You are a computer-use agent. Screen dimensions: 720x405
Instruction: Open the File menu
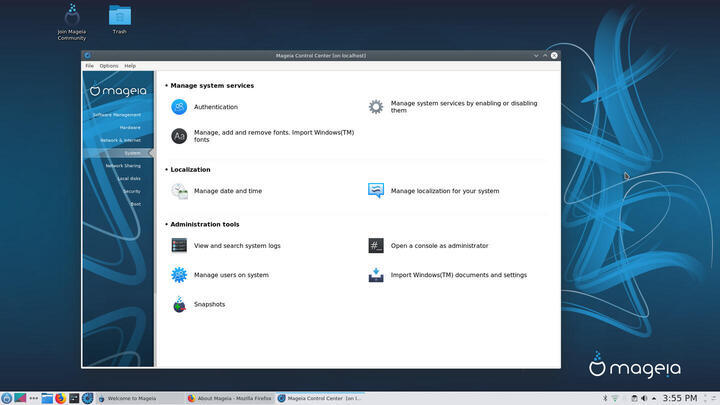(x=90, y=66)
